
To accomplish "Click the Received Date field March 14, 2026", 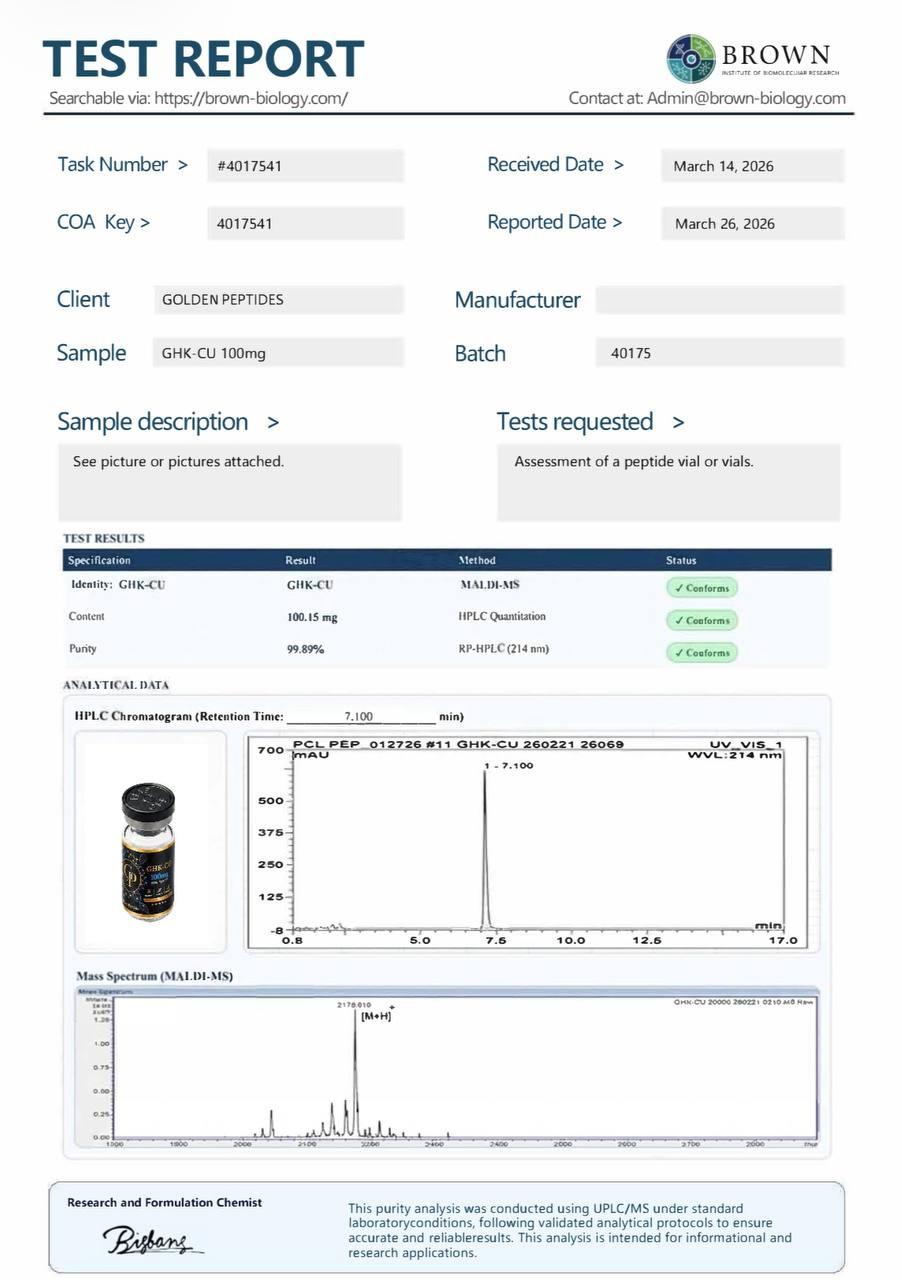I will point(752,166).
